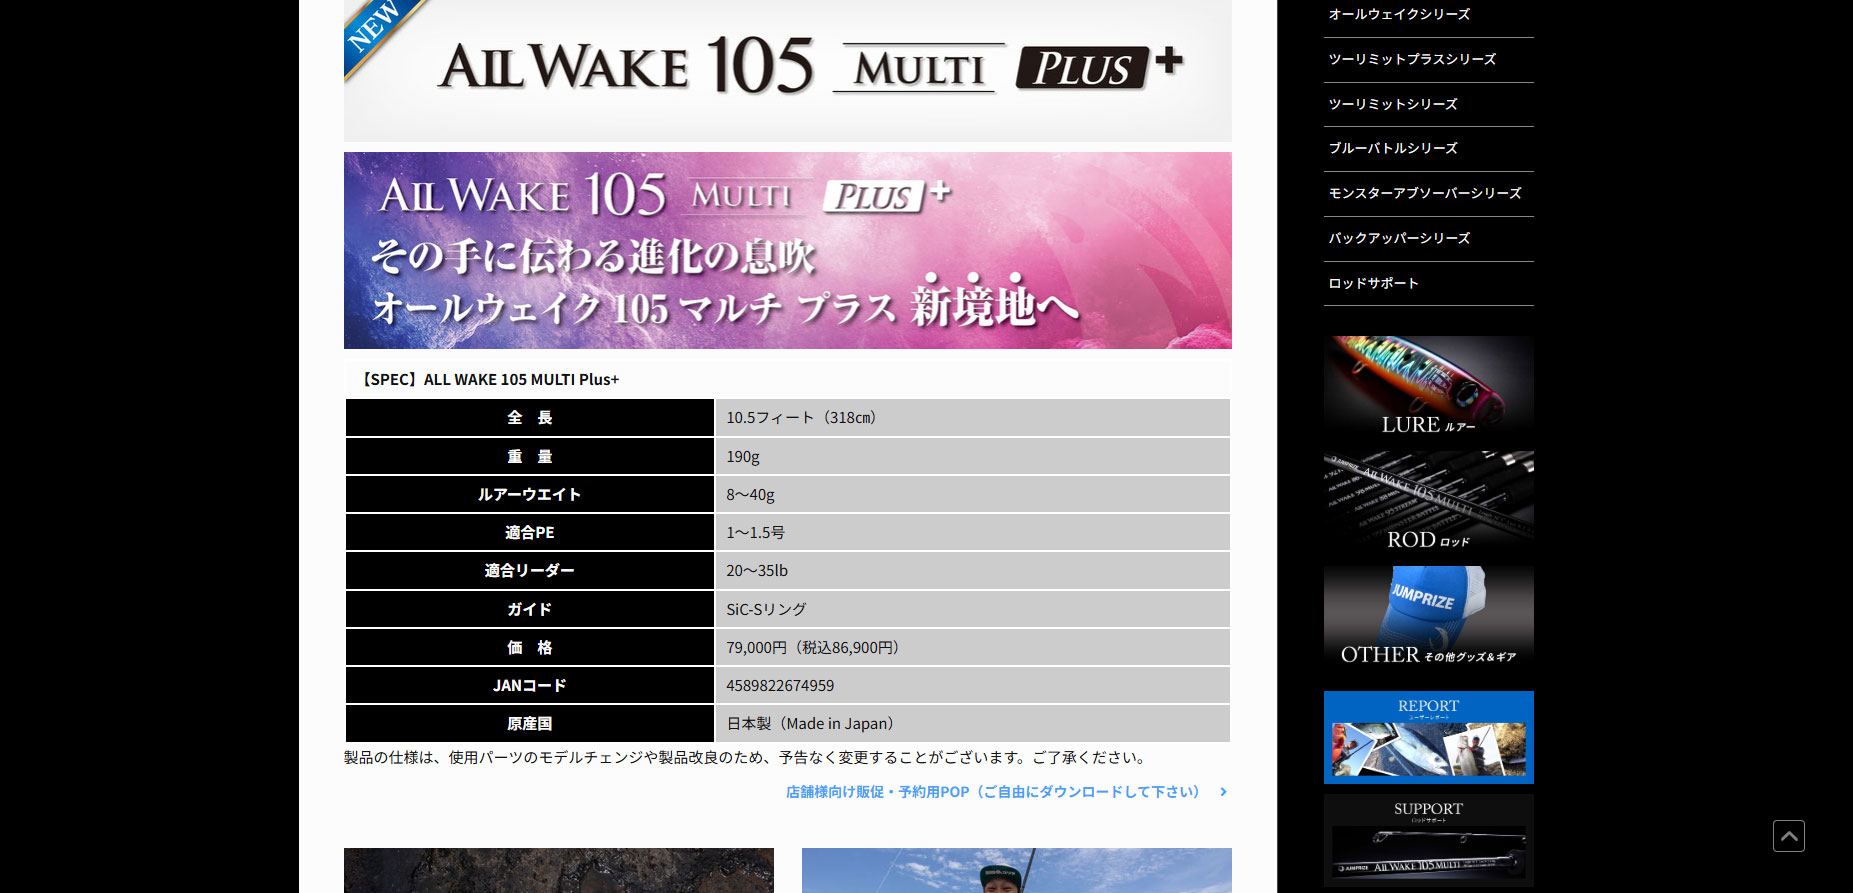
Task: Open ロッドサポート in the sidebar menu
Action: pos(1374,284)
